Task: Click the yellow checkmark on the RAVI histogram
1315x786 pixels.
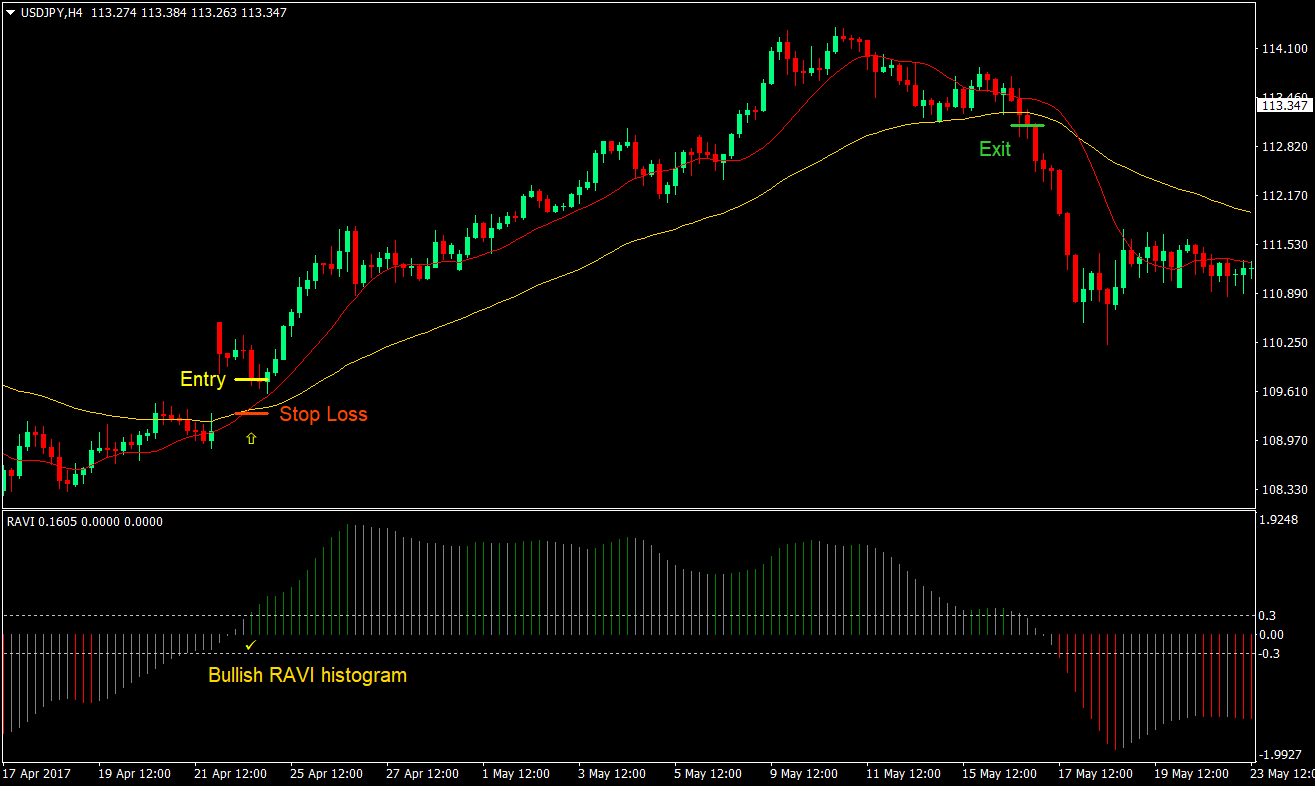Action: [x=249, y=645]
